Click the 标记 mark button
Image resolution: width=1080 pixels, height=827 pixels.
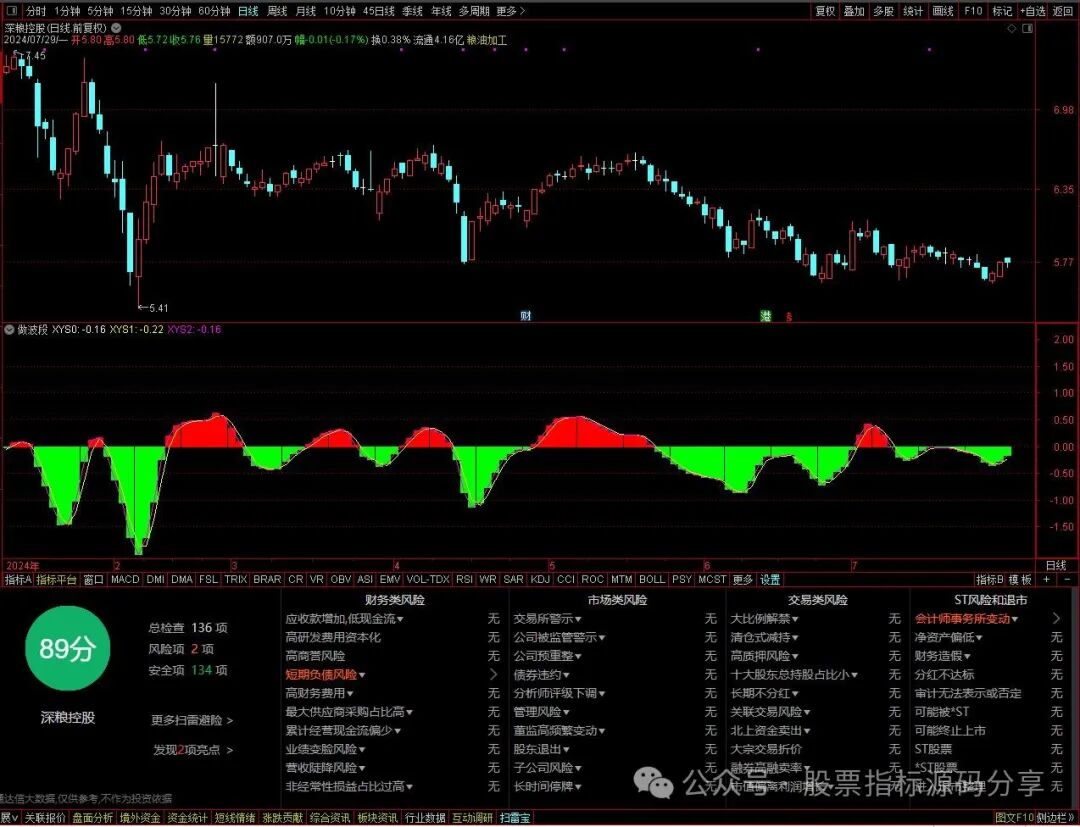1002,11
